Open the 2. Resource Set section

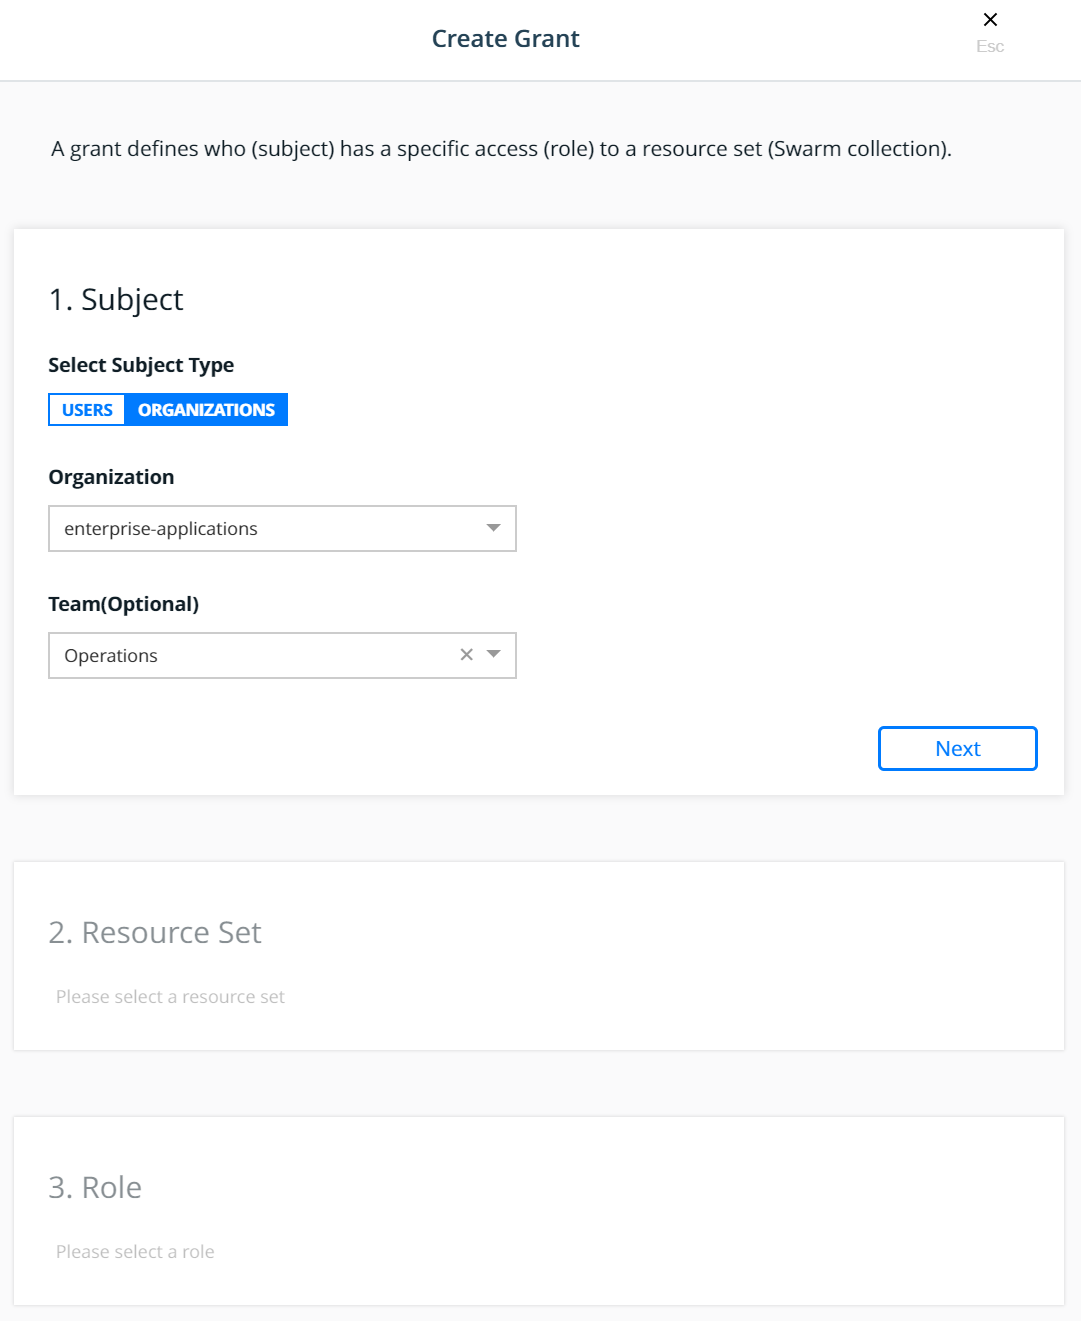tap(155, 932)
